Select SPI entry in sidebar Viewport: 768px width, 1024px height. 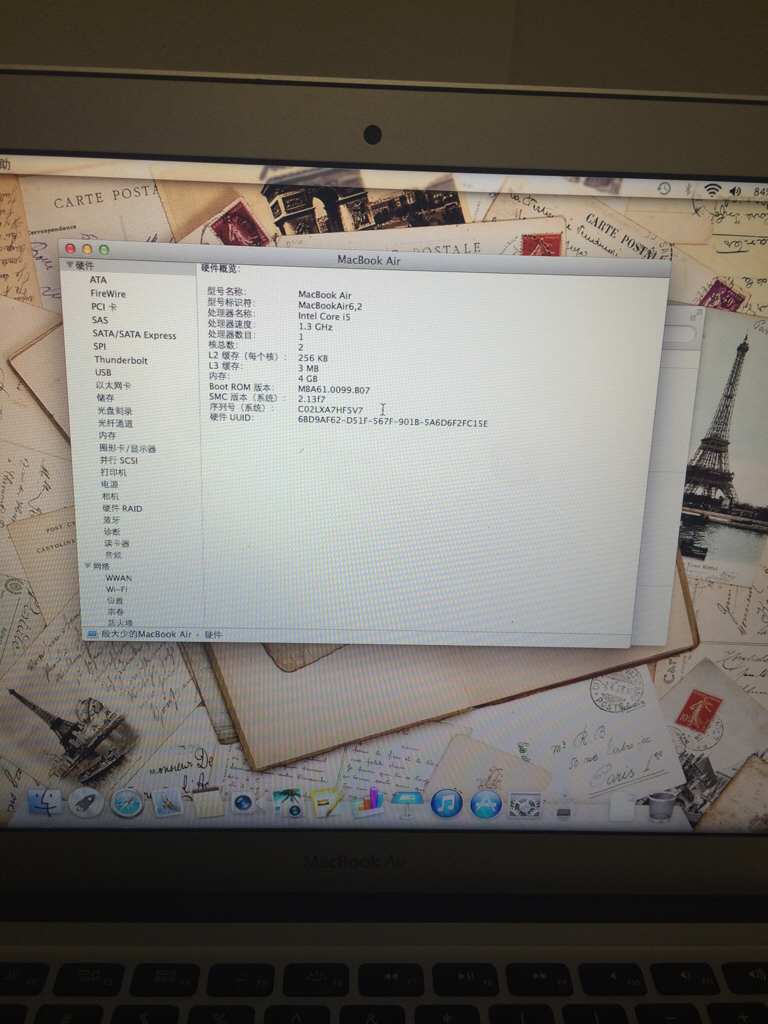[99, 347]
